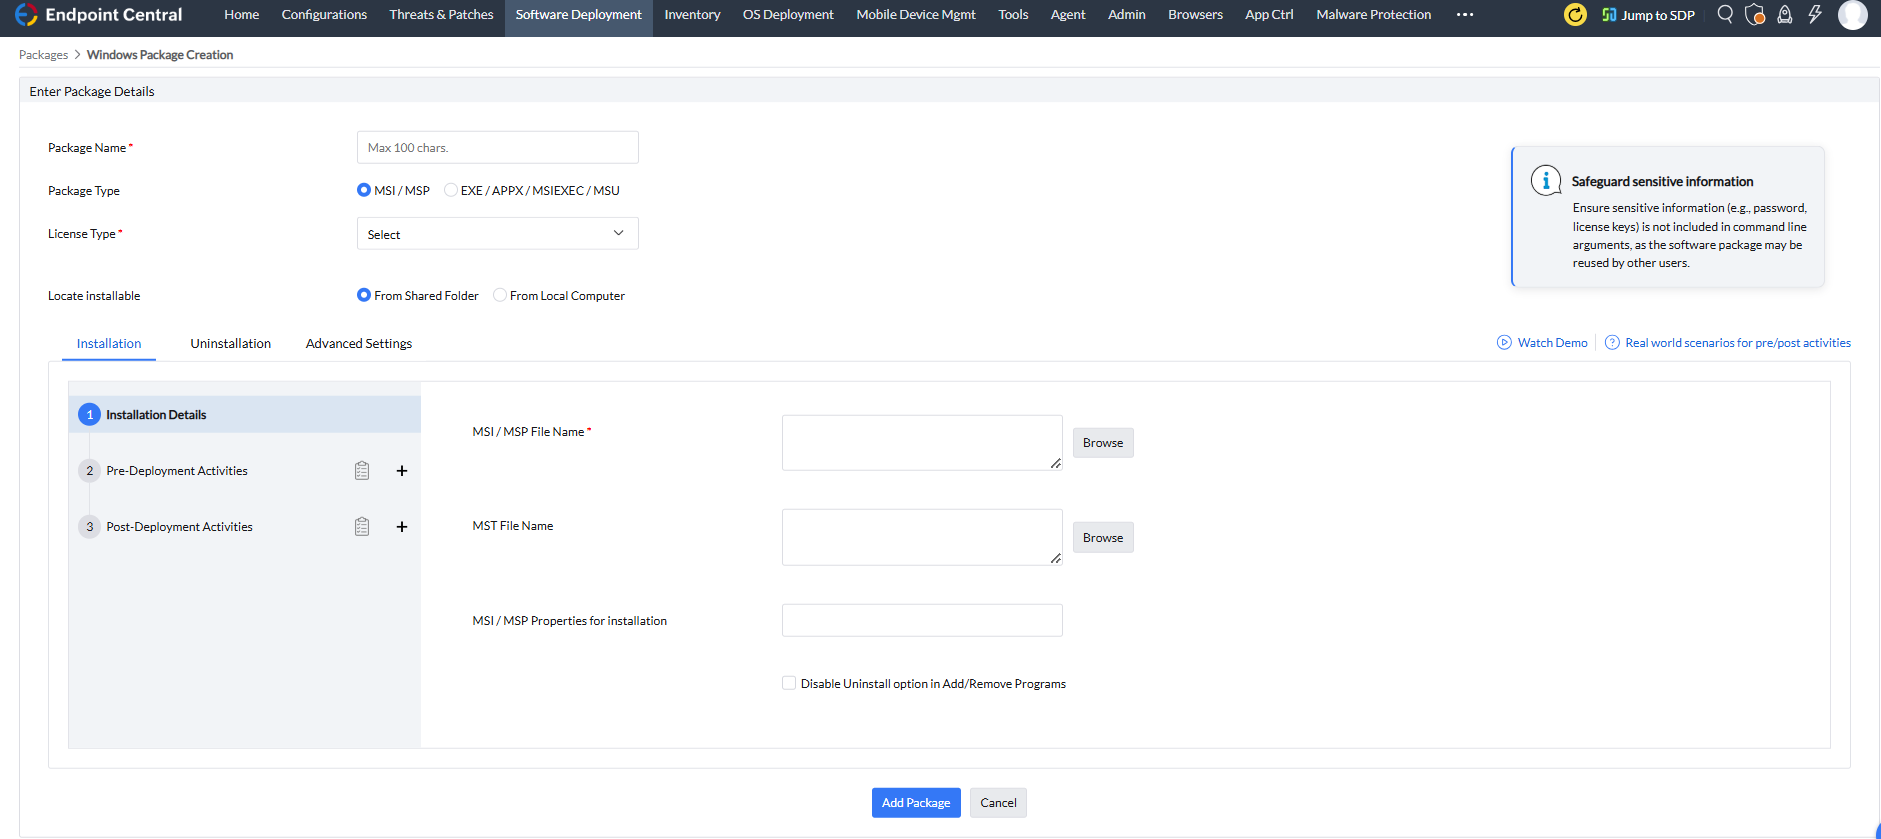
Task: Choose From Local Computer radio button
Action: tap(500, 295)
